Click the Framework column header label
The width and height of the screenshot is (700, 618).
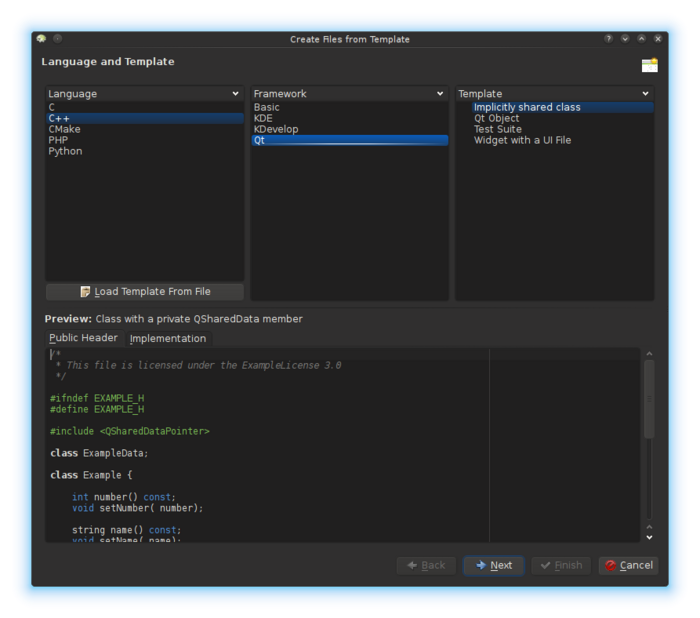pos(280,94)
